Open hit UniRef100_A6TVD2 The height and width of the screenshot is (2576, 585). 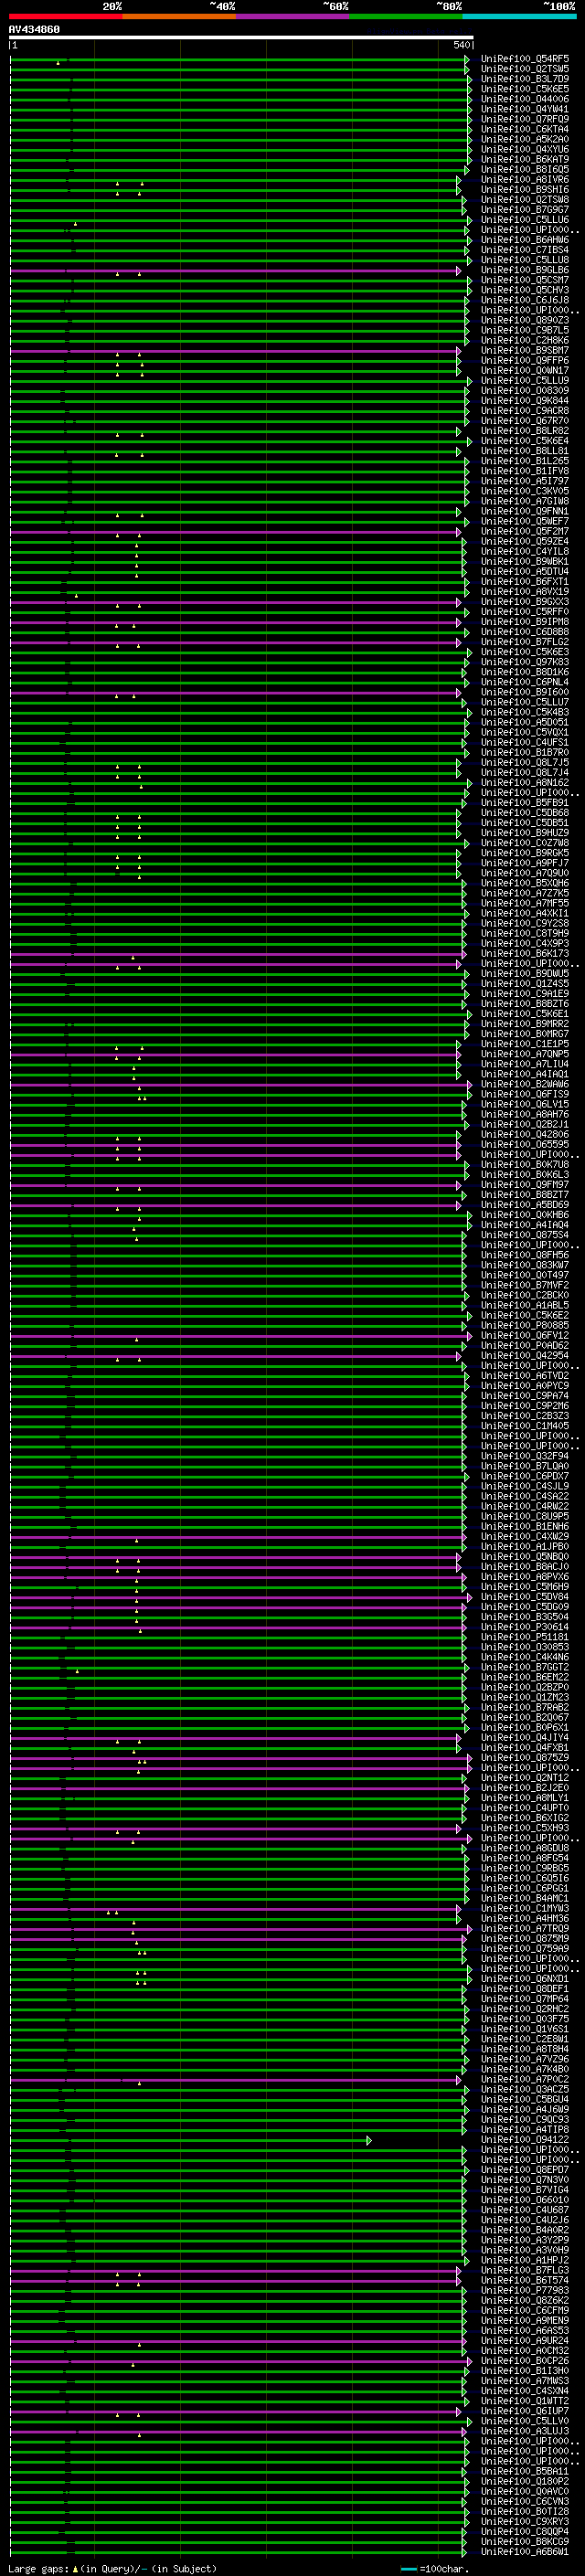525,1375
